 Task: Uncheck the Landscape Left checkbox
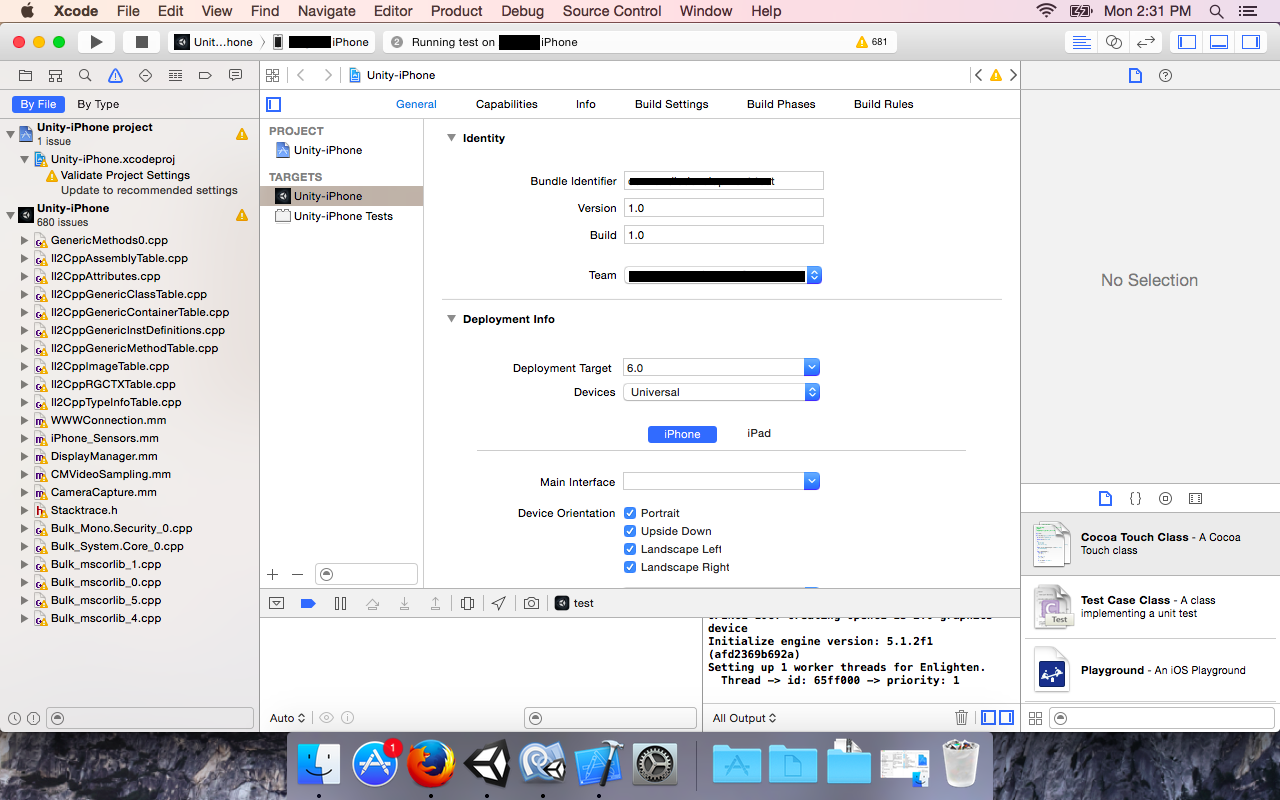click(x=630, y=549)
